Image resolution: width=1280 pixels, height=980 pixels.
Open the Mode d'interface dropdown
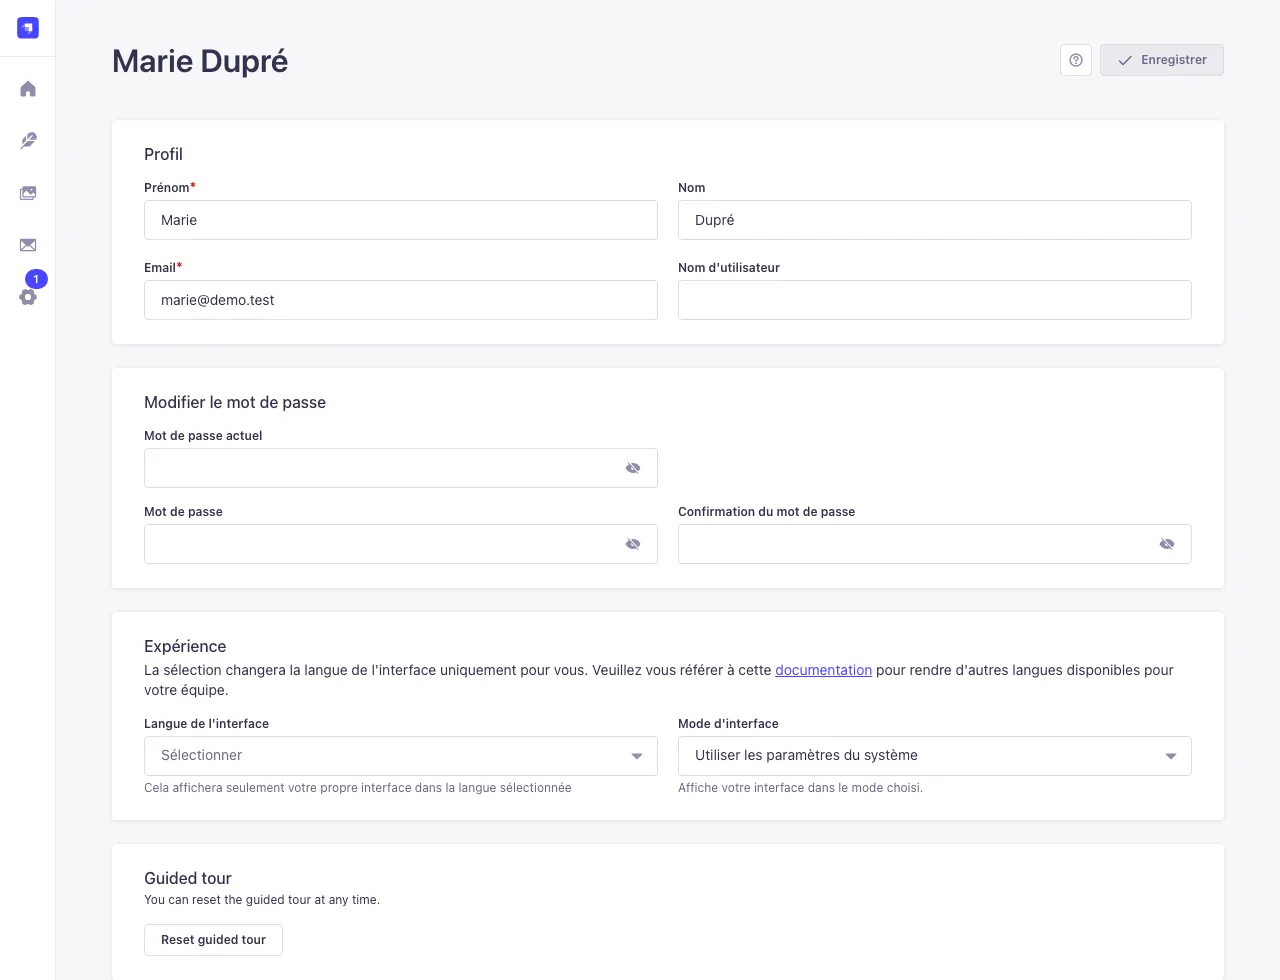(935, 756)
